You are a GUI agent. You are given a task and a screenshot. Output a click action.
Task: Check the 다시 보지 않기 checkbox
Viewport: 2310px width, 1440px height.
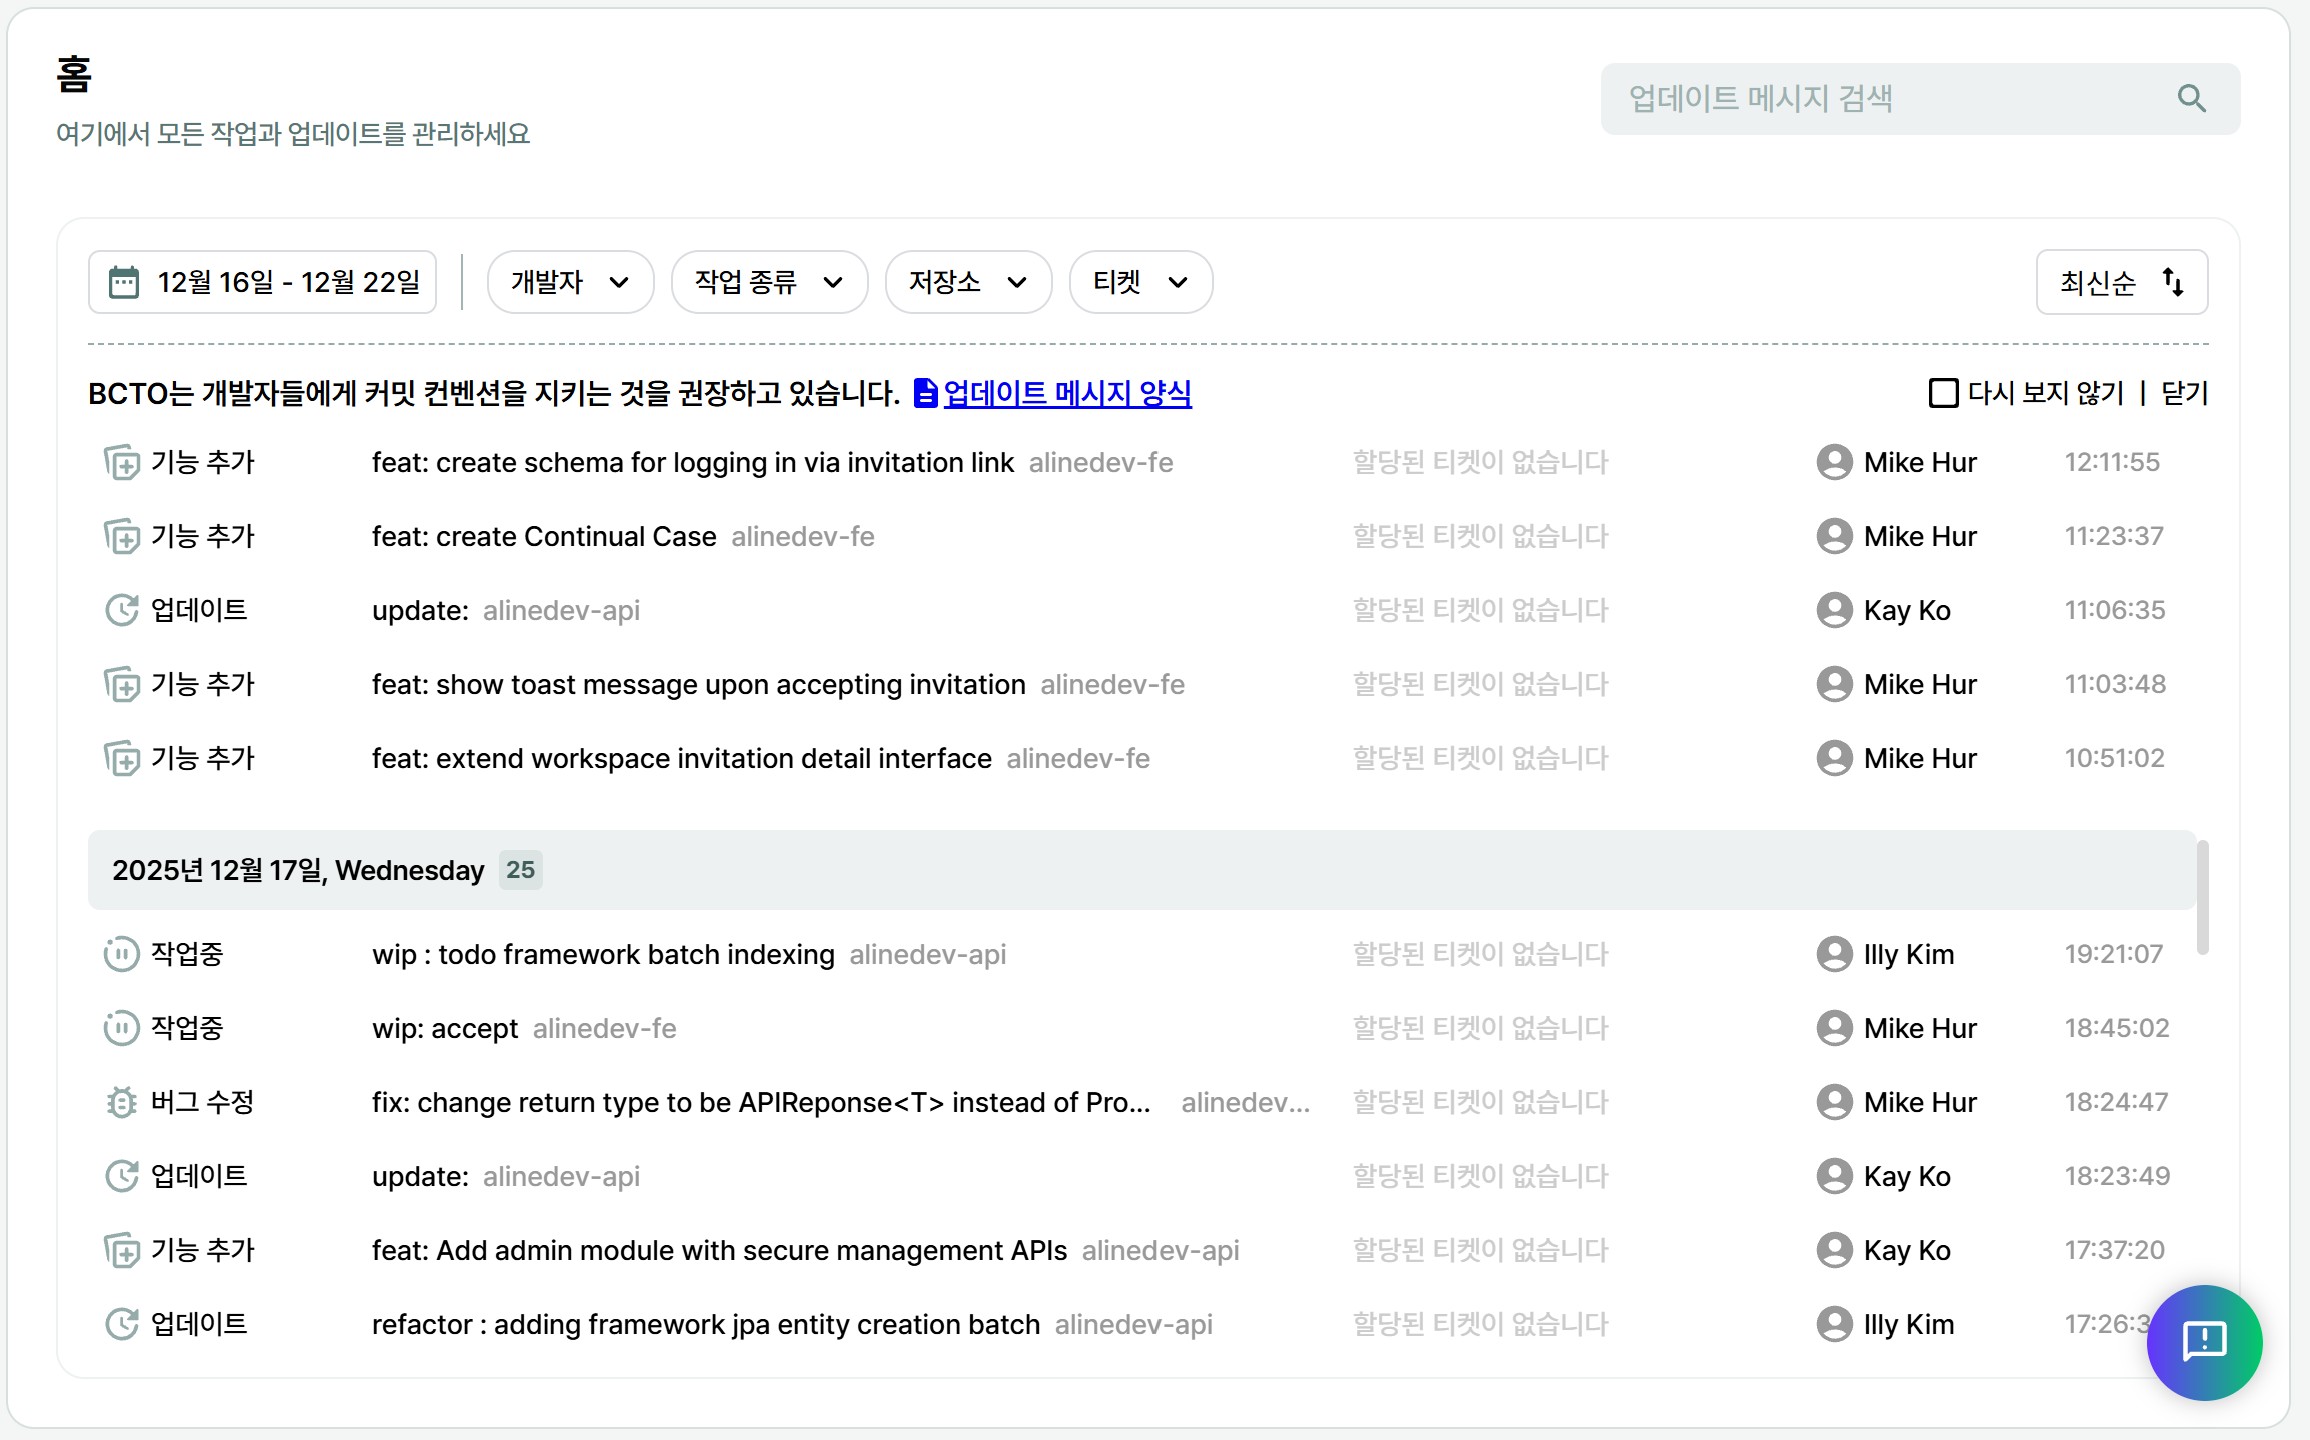pyautogui.click(x=1943, y=393)
